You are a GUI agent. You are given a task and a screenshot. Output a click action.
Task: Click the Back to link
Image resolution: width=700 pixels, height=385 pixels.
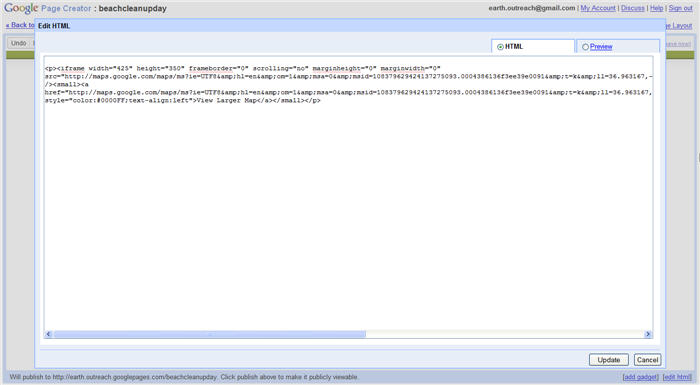point(20,25)
